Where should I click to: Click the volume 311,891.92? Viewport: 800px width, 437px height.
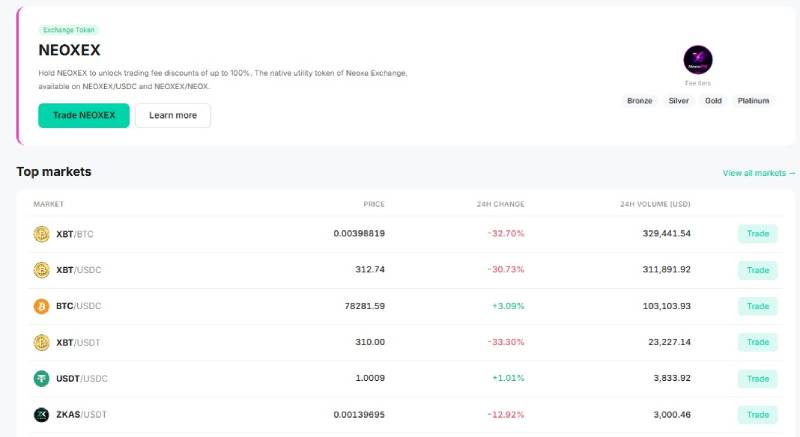pyautogui.click(x=666, y=269)
